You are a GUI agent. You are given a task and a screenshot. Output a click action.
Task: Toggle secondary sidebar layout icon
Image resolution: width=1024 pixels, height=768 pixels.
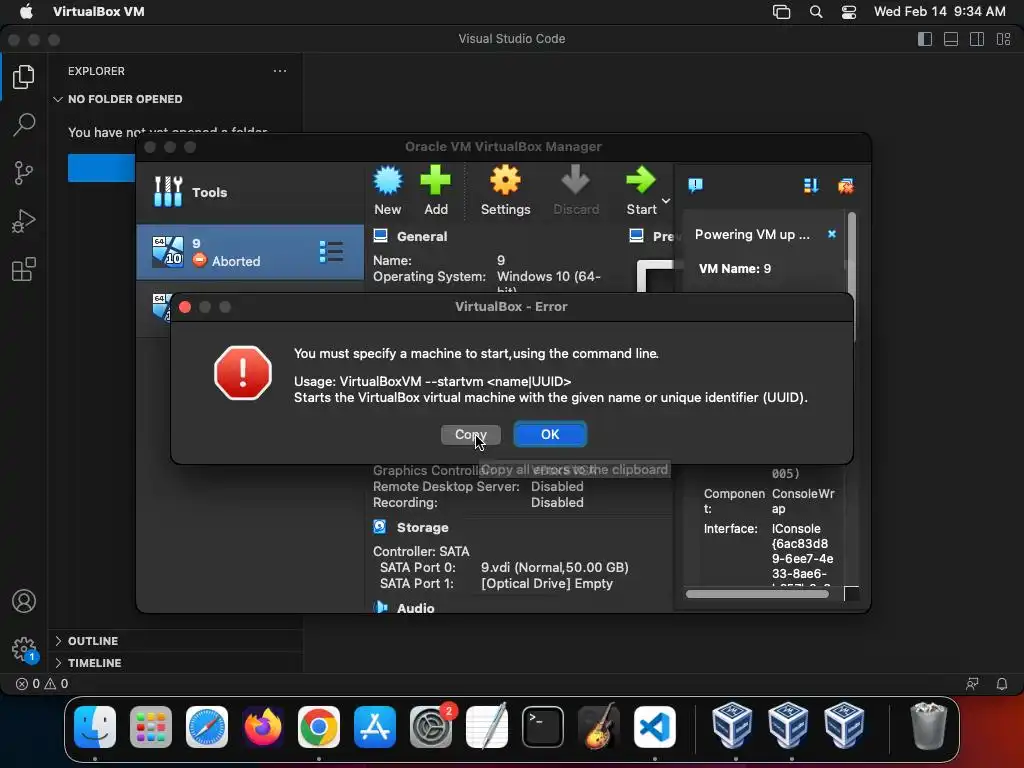977,39
